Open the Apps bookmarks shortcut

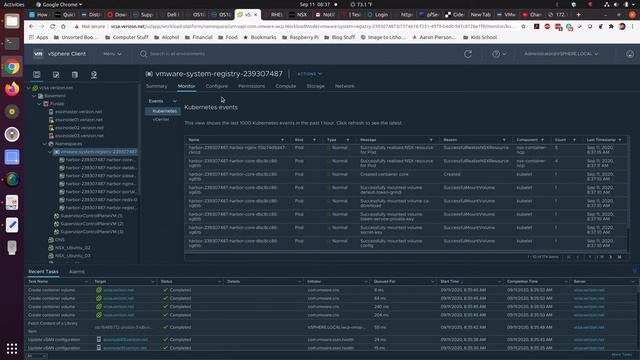[x=39, y=37]
